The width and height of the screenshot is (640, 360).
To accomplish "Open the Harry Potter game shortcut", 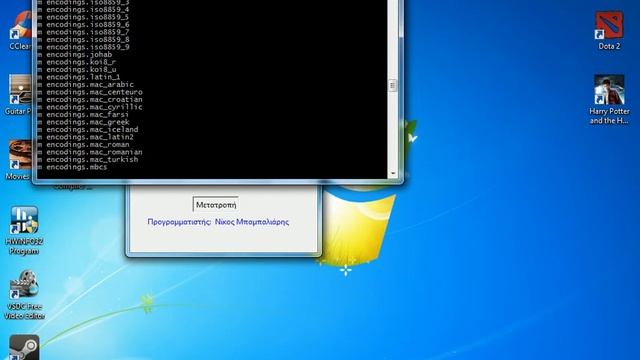I will 609,100.
